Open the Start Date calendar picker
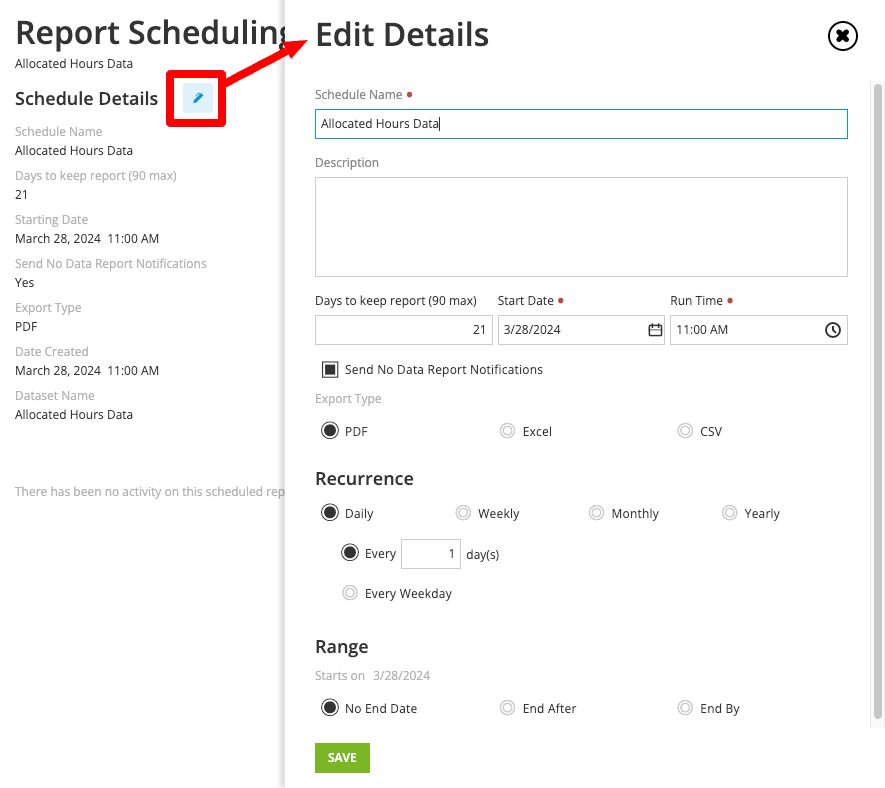The width and height of the screenshot is (885, 788). point(655,330)
